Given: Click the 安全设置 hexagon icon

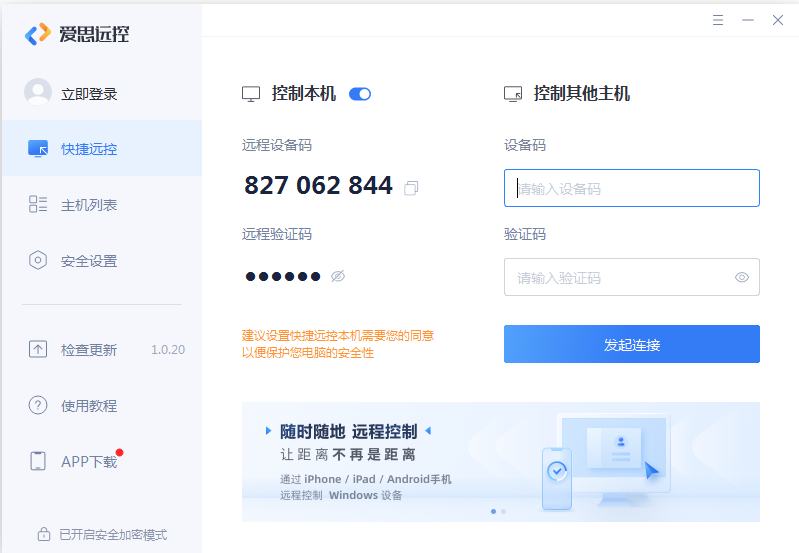Looking at the screenshot, I should click(38, 260).
